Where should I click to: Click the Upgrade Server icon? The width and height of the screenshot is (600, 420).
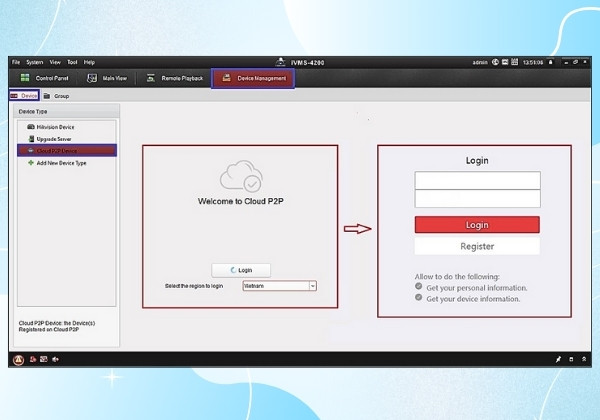[x=31, y=139]
